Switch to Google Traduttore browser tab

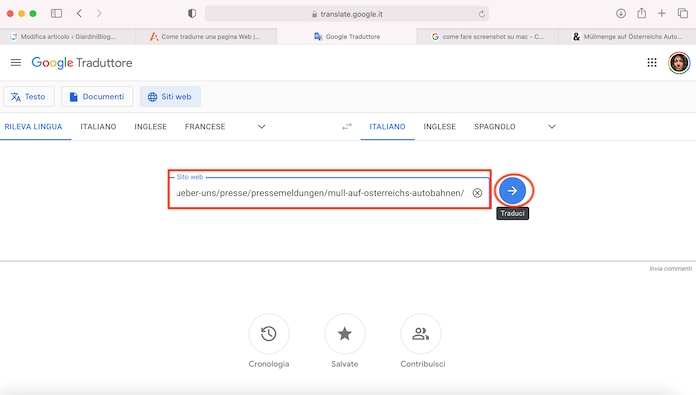click(347, 36)
